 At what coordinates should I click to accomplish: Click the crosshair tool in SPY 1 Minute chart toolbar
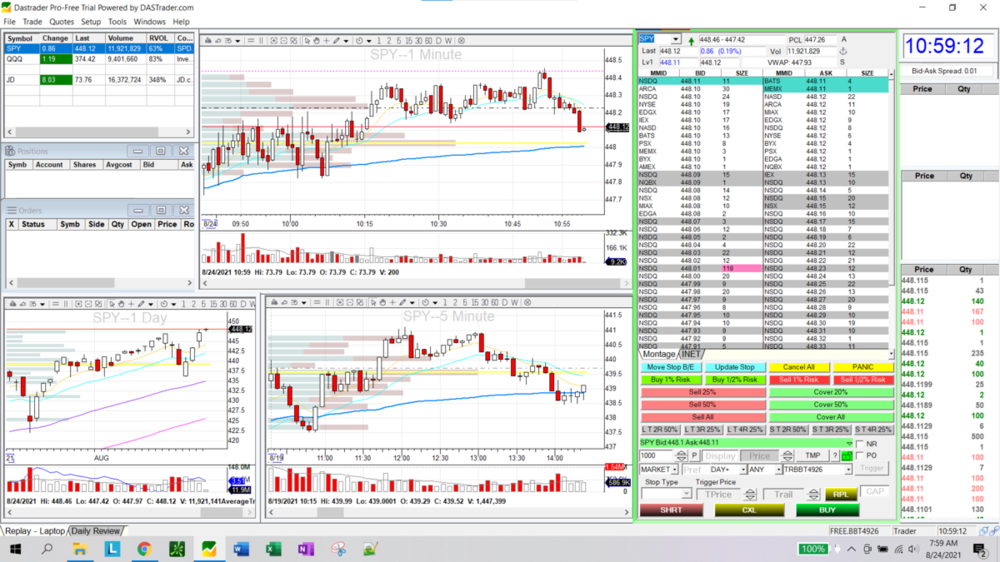pos(327,41)
